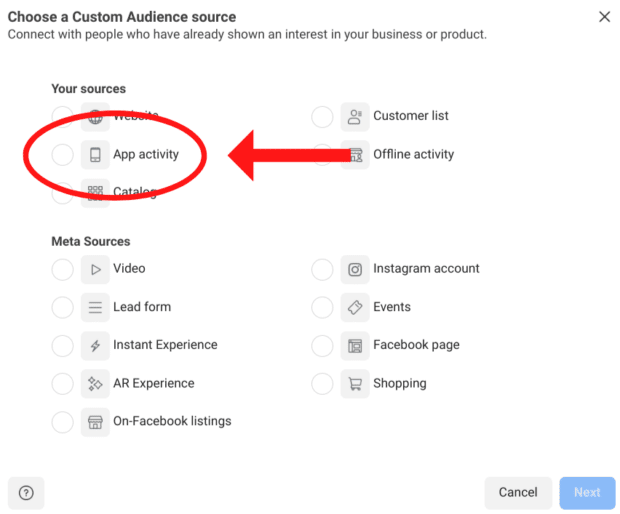This screenshot has width=620, height=514.
Task: Click the Customer list people icon
Action: tap(355, 117)
